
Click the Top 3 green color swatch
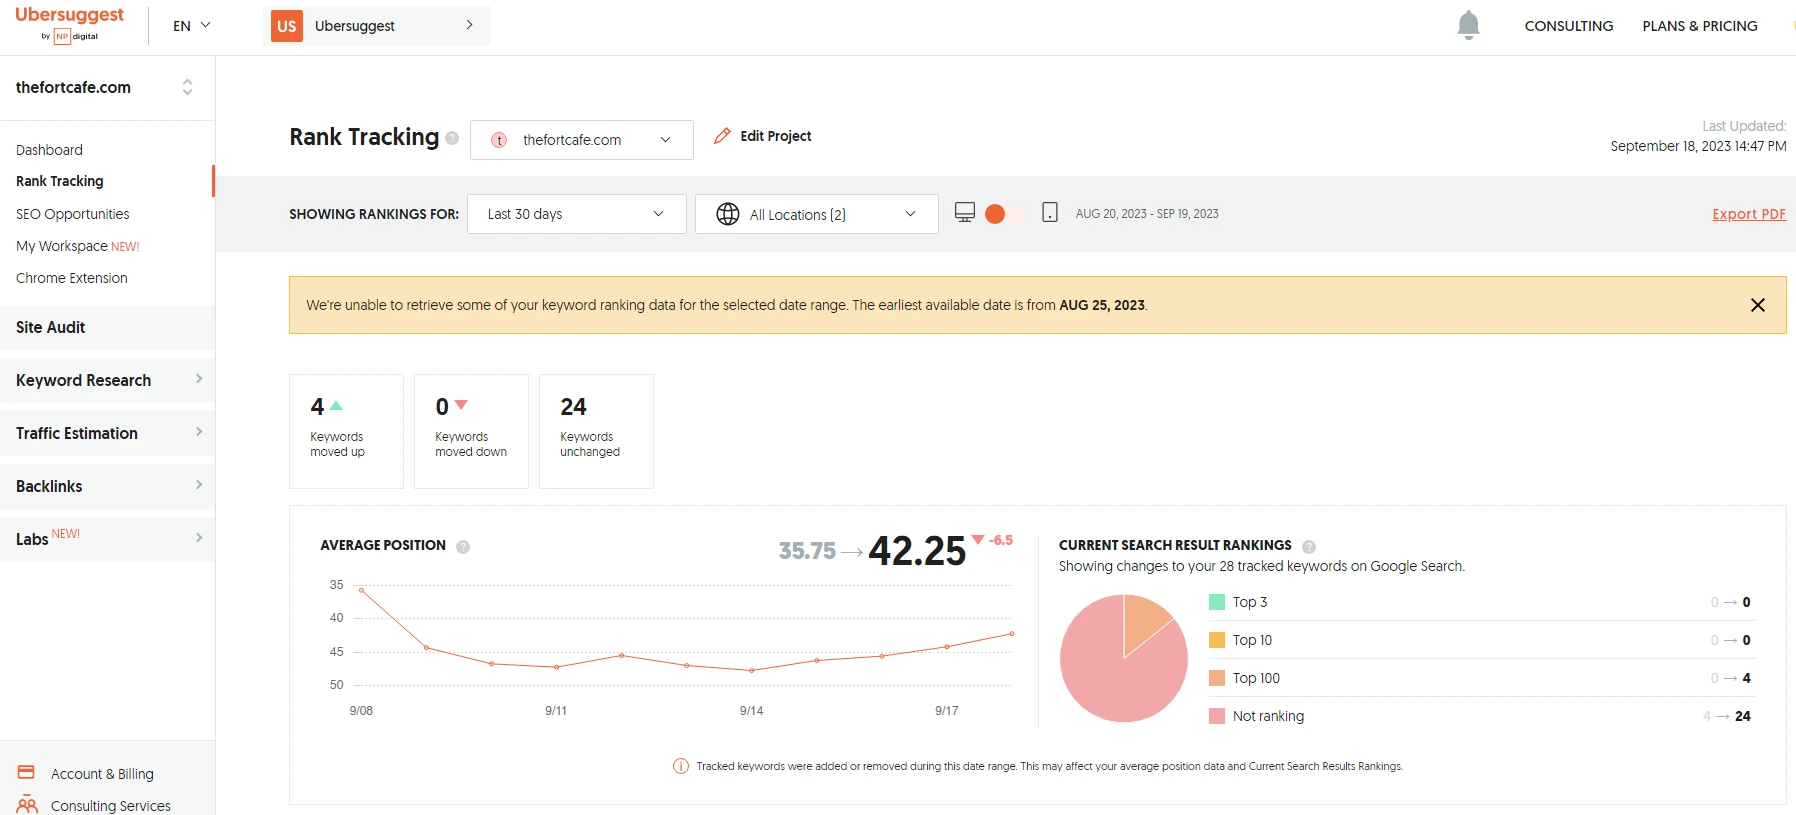pyautogui.click(x=1217, y=602)
